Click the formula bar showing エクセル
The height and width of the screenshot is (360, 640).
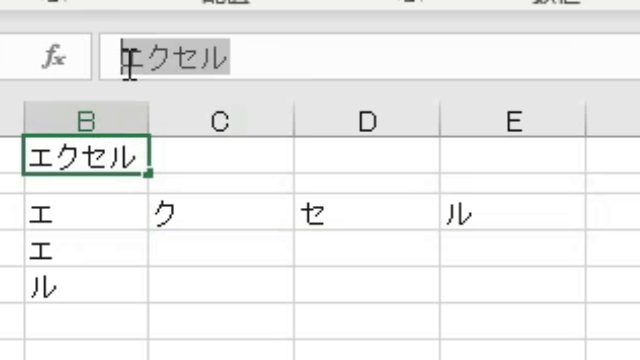(x=369, y=57)
